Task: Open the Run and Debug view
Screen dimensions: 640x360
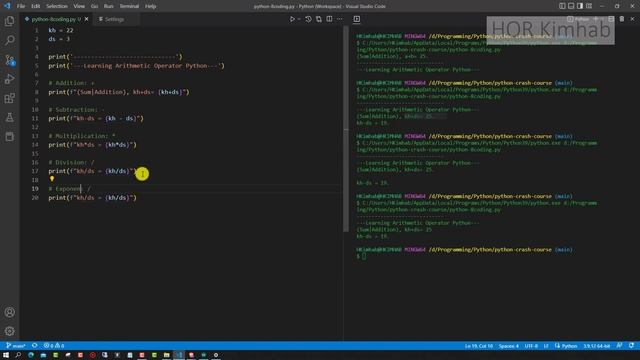Action: point(9,79)
